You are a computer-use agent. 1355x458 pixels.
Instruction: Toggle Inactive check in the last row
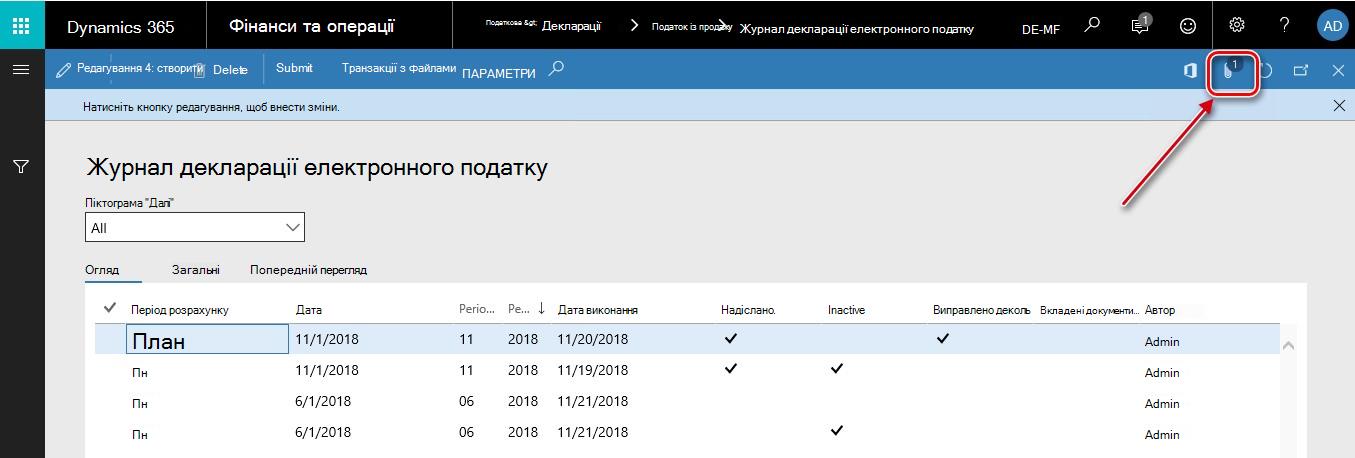click(x=837, y=431)
